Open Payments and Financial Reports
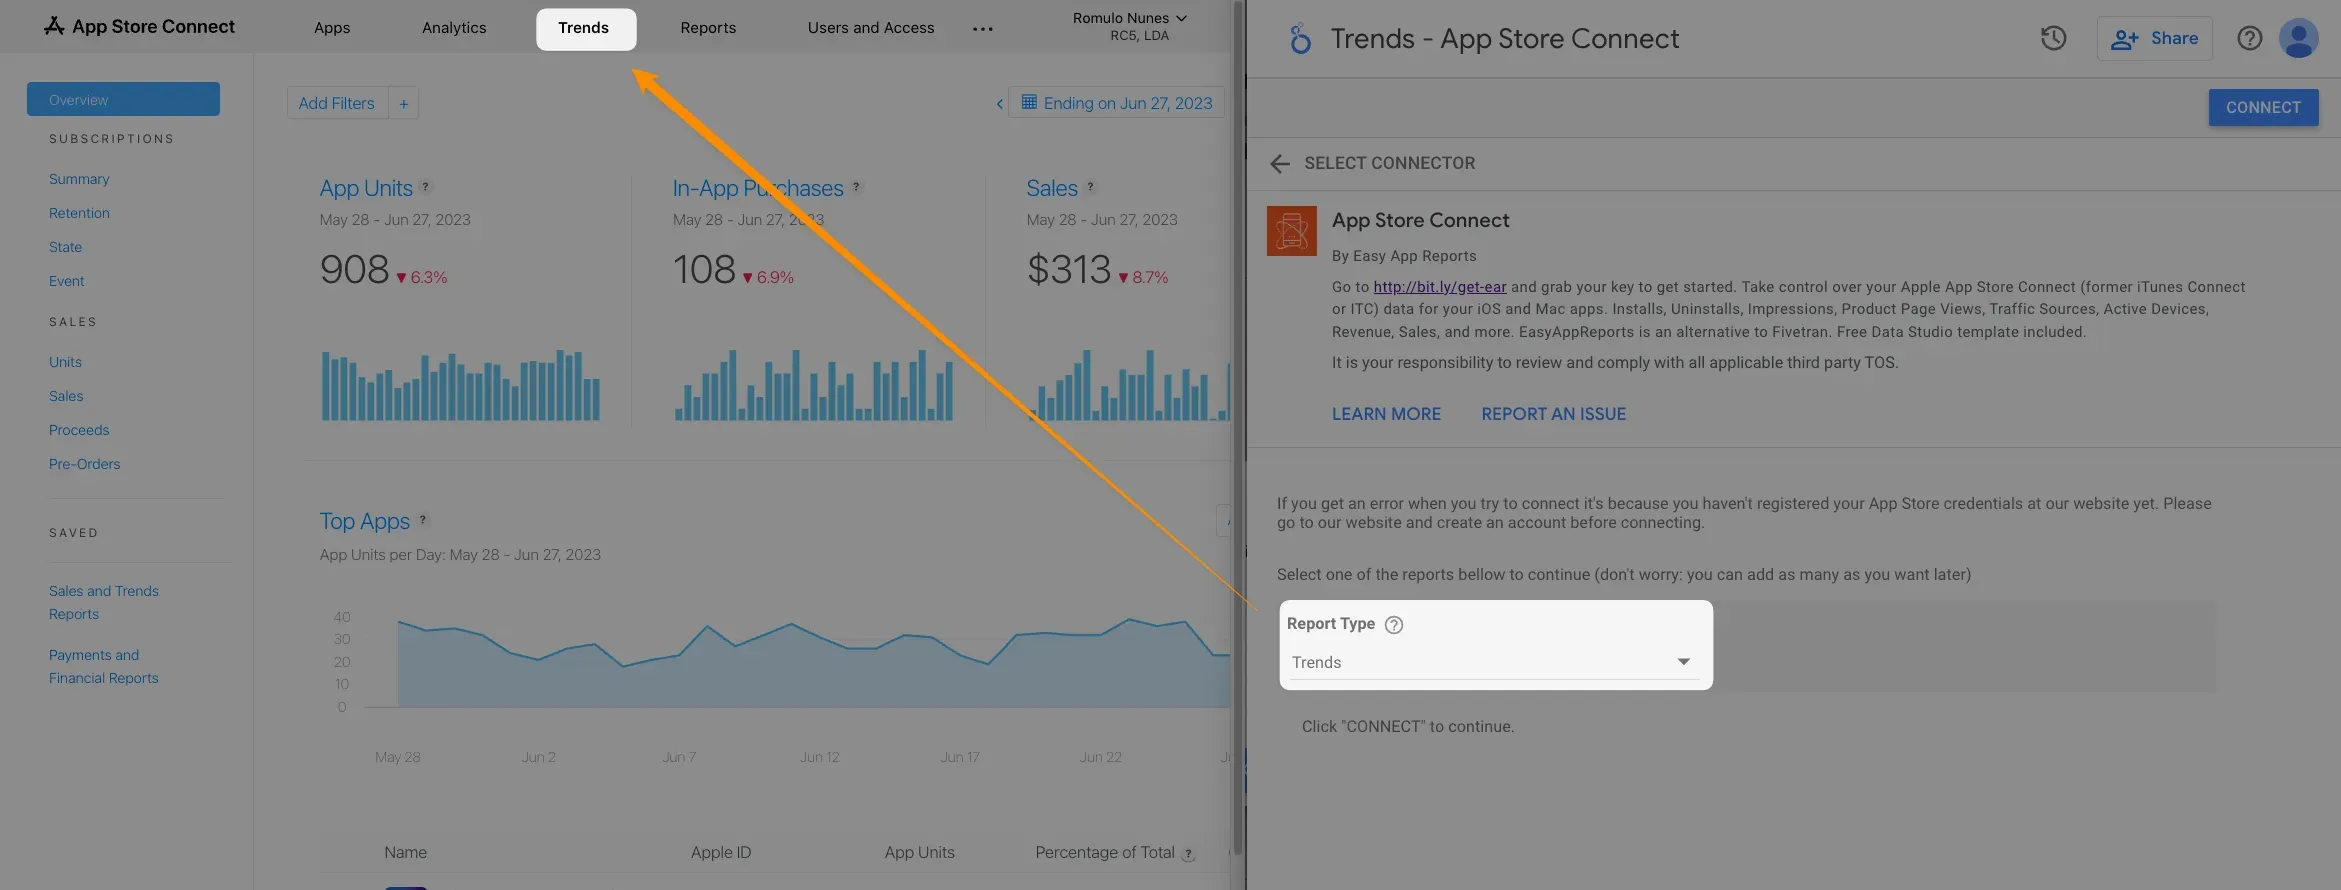Viewport: 2341px width, 890px height. tap(104, 666)
